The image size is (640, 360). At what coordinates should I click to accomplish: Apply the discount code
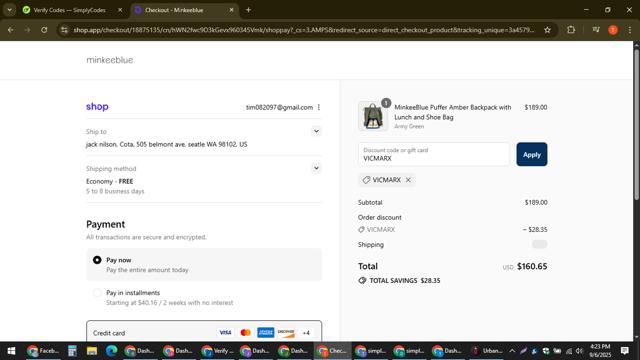[x=531, y=154]
